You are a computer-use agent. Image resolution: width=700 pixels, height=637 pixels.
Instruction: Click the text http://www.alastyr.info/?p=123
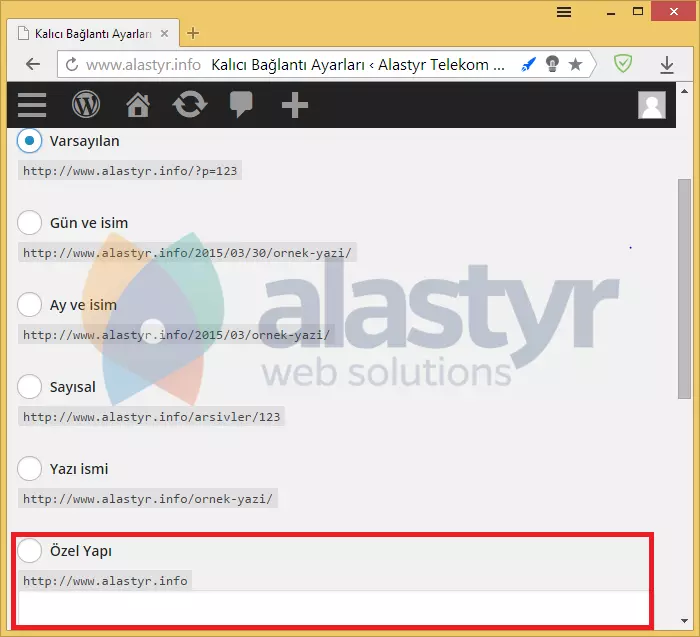point(130,171)
